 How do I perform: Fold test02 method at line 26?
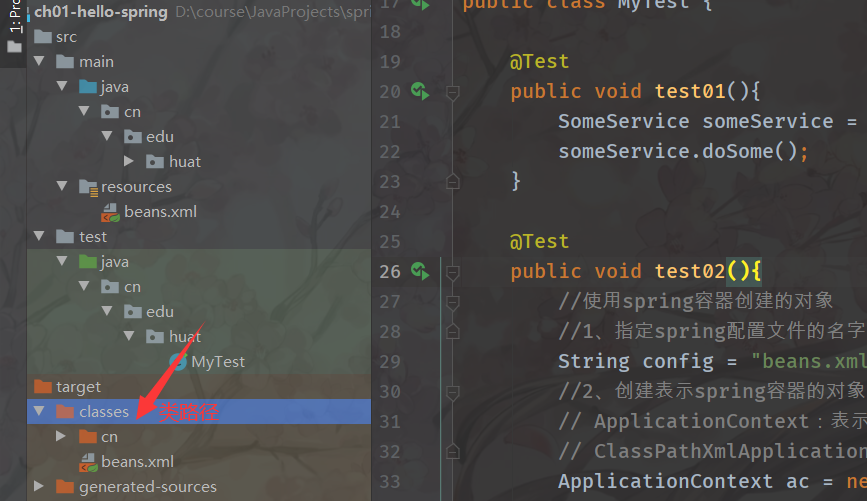[452, 272]
